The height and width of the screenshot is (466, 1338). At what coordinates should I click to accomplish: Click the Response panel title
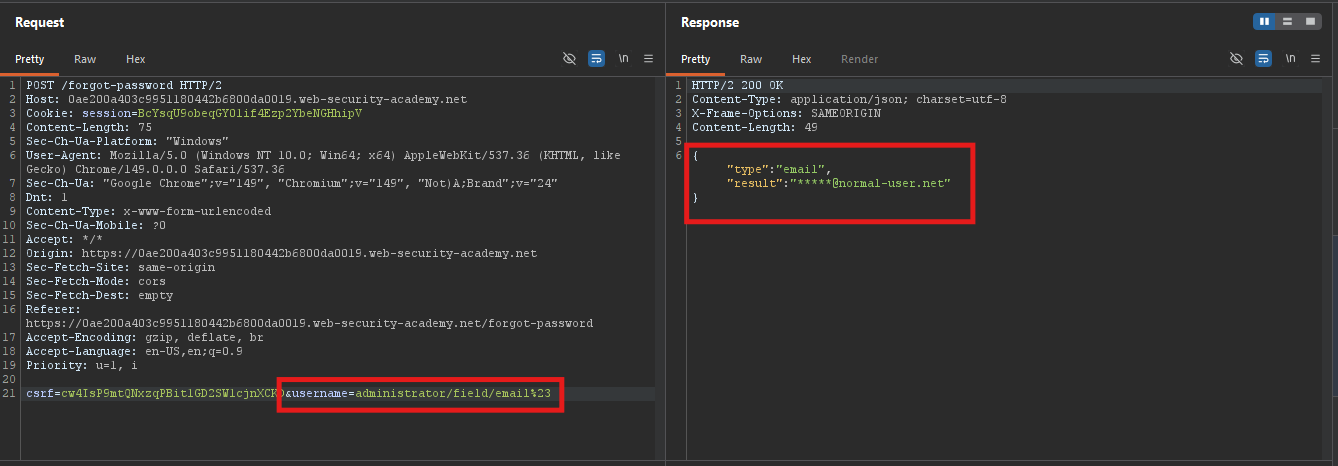point(710,22)
